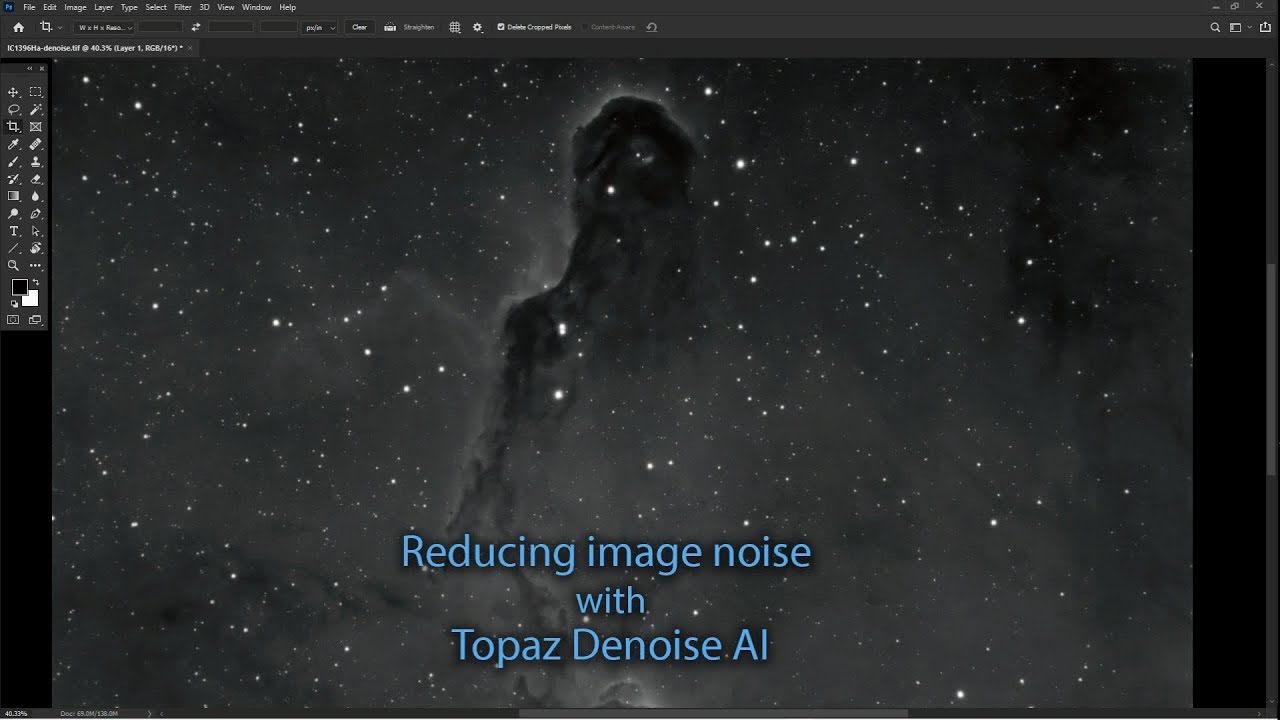Open the Window menu
This screenshot has height=720, width=1280.
[256, 7]
